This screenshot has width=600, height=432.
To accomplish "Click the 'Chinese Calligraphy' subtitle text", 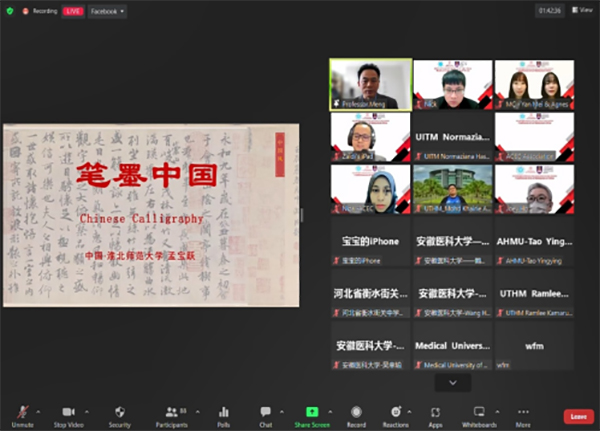I will coord(141,219).
